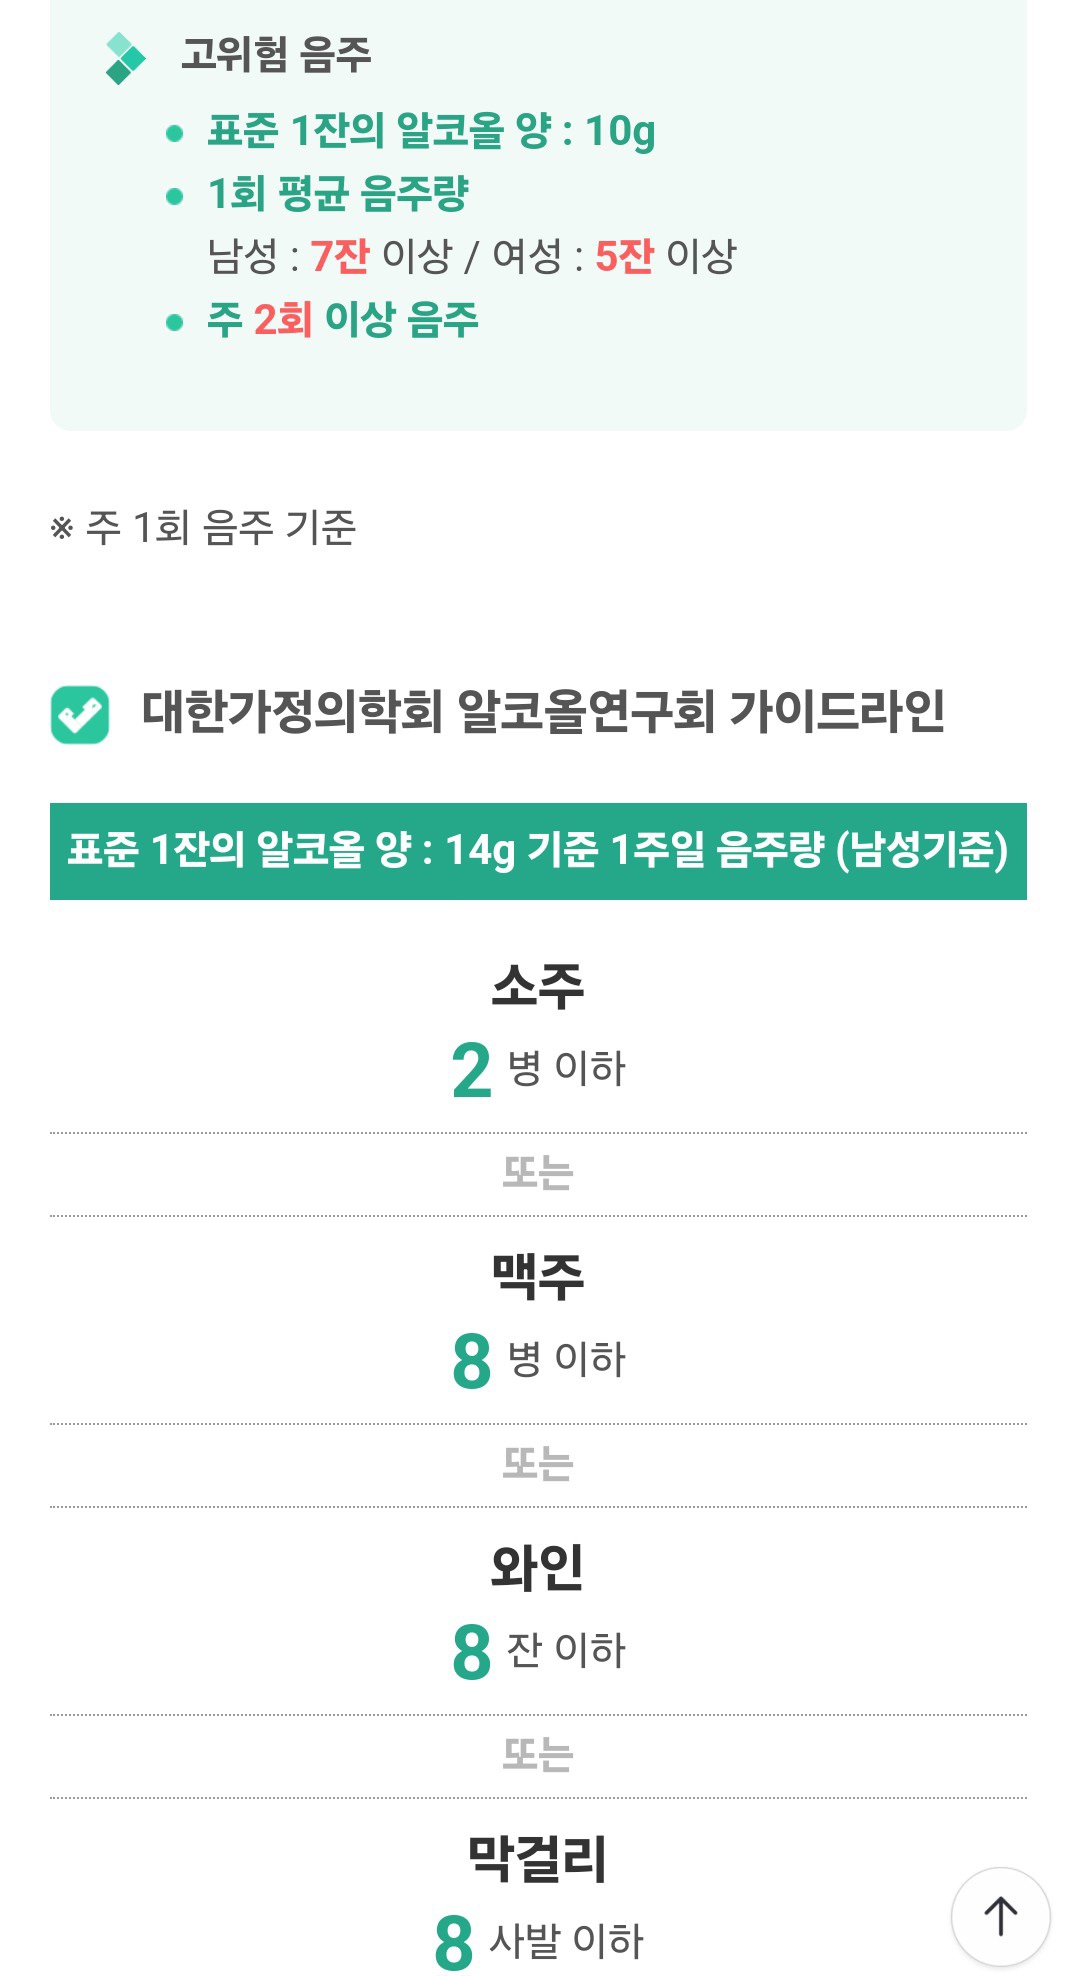
Task: Select the 소주 heading
Action: pos(538,985)
